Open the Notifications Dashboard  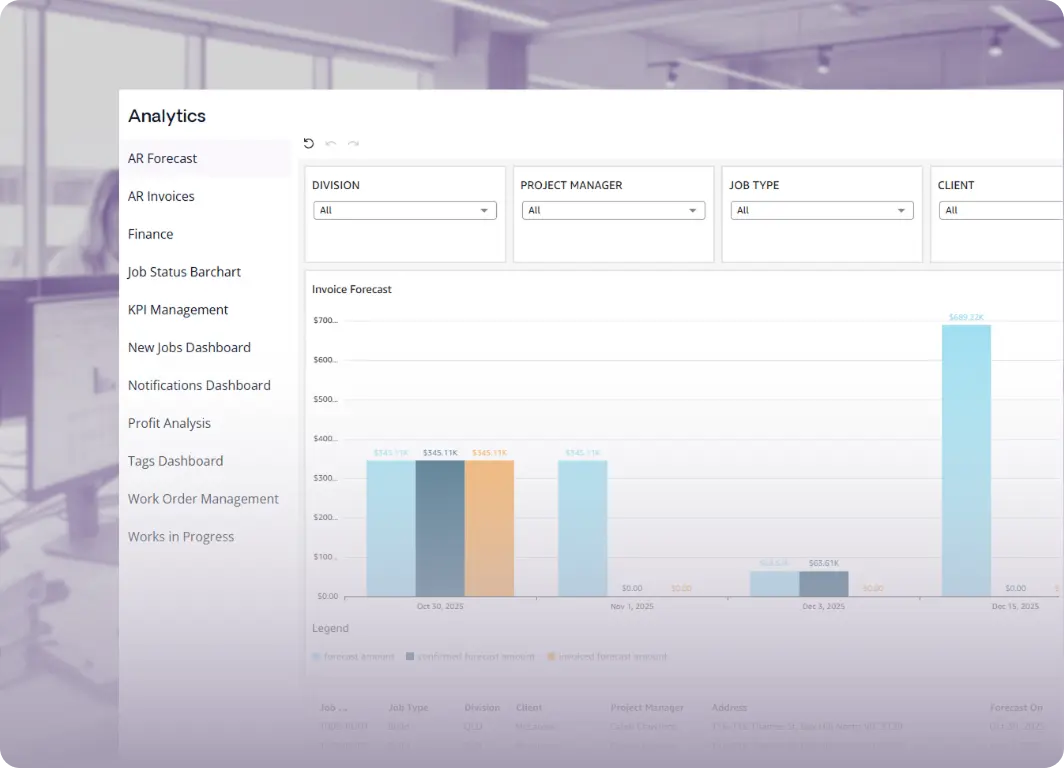(x=199, y=385)
